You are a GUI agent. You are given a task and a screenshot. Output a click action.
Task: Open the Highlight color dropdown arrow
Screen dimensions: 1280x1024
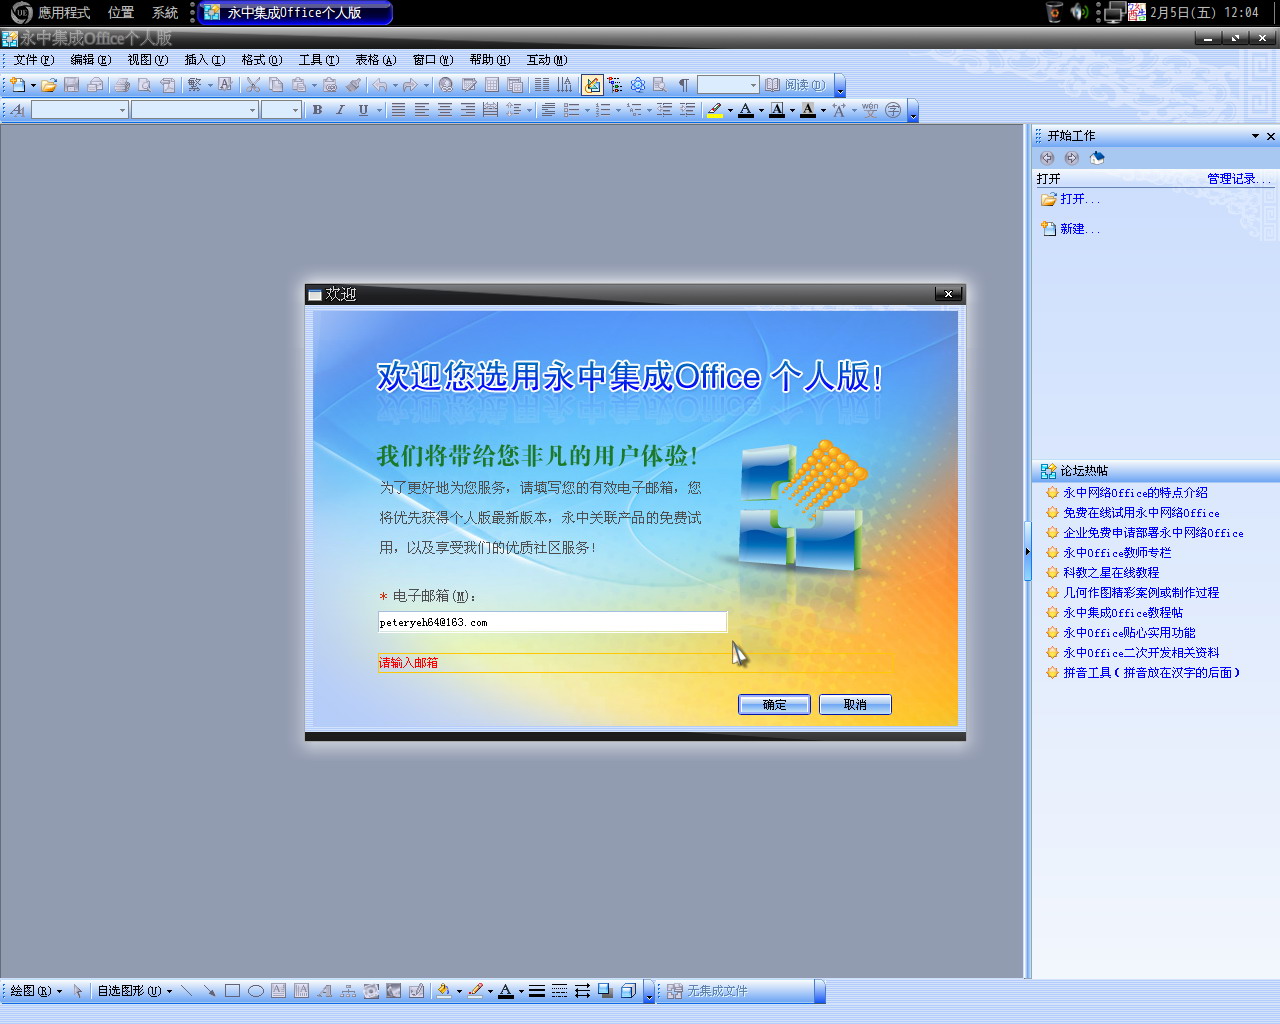730,110
